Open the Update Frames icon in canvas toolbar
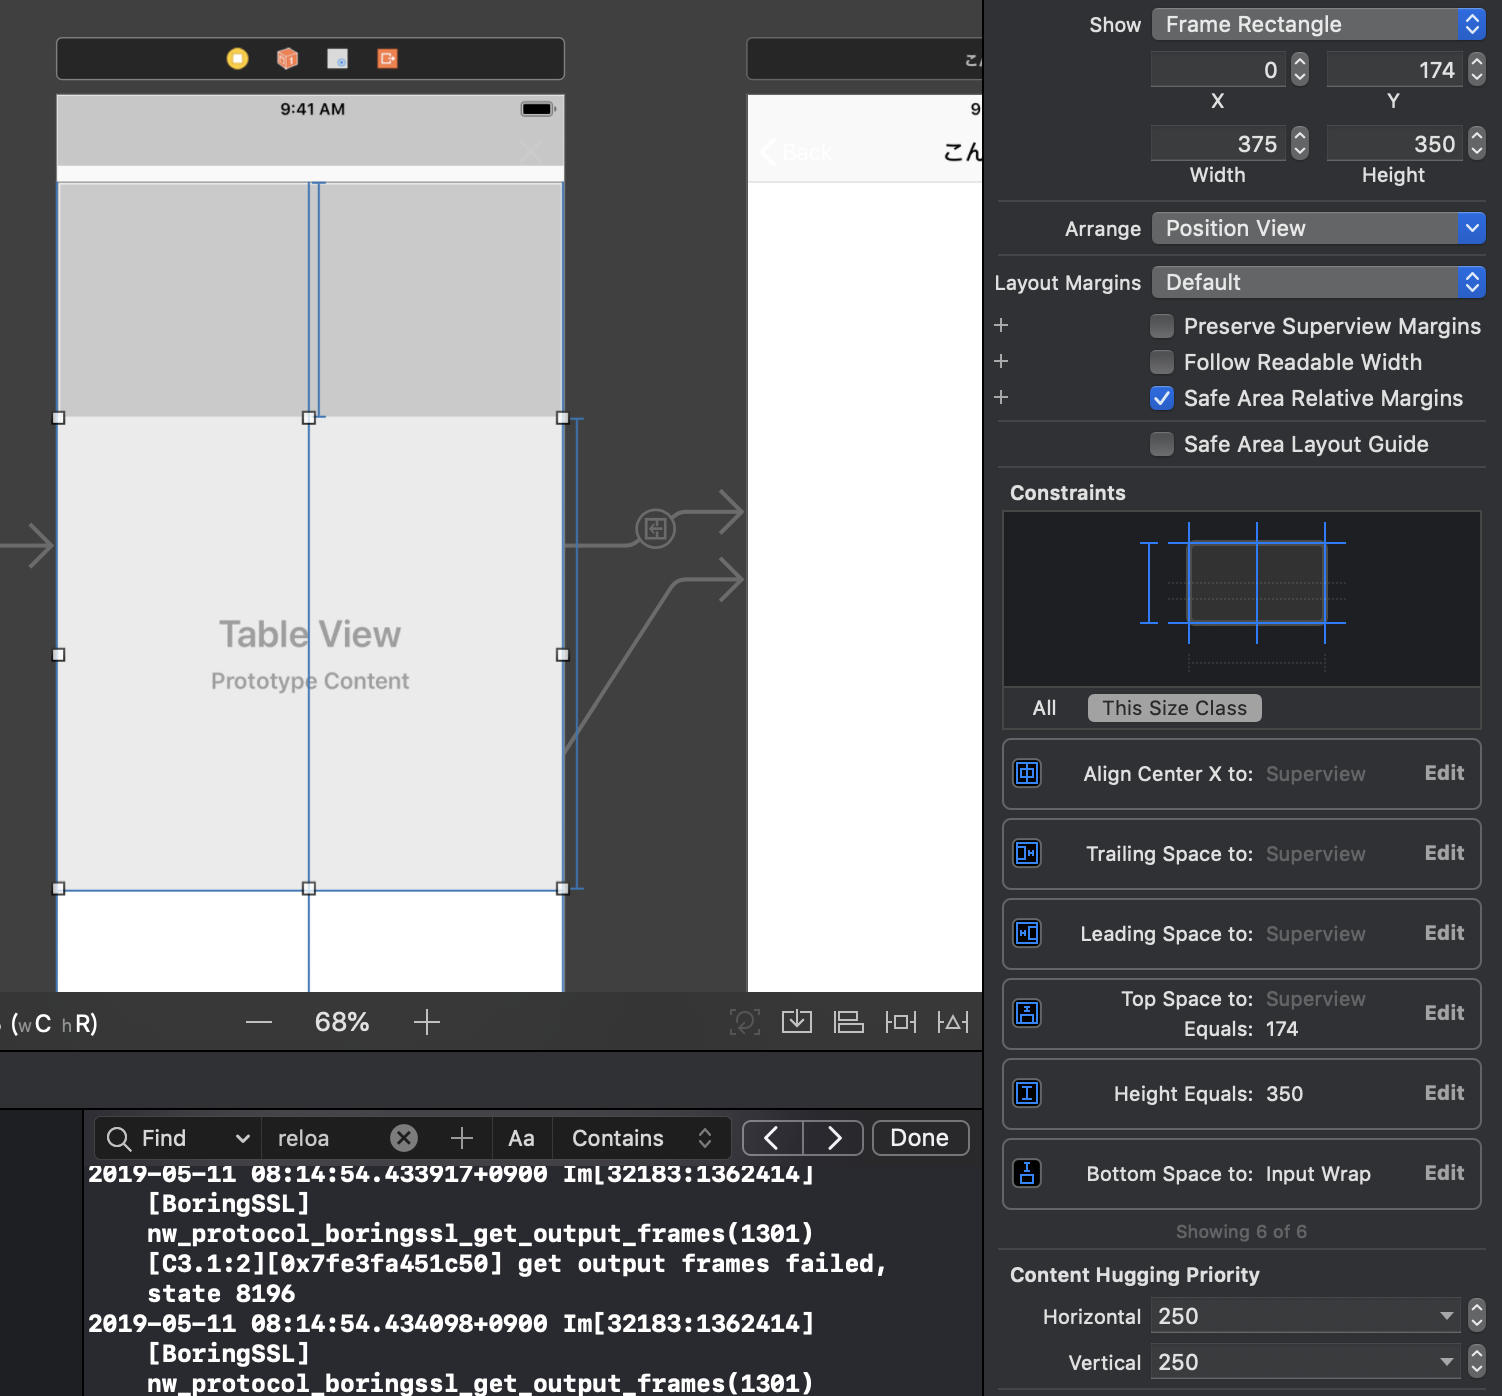The height and width of the screenshot is (1396, 1502). [745, 1021]
